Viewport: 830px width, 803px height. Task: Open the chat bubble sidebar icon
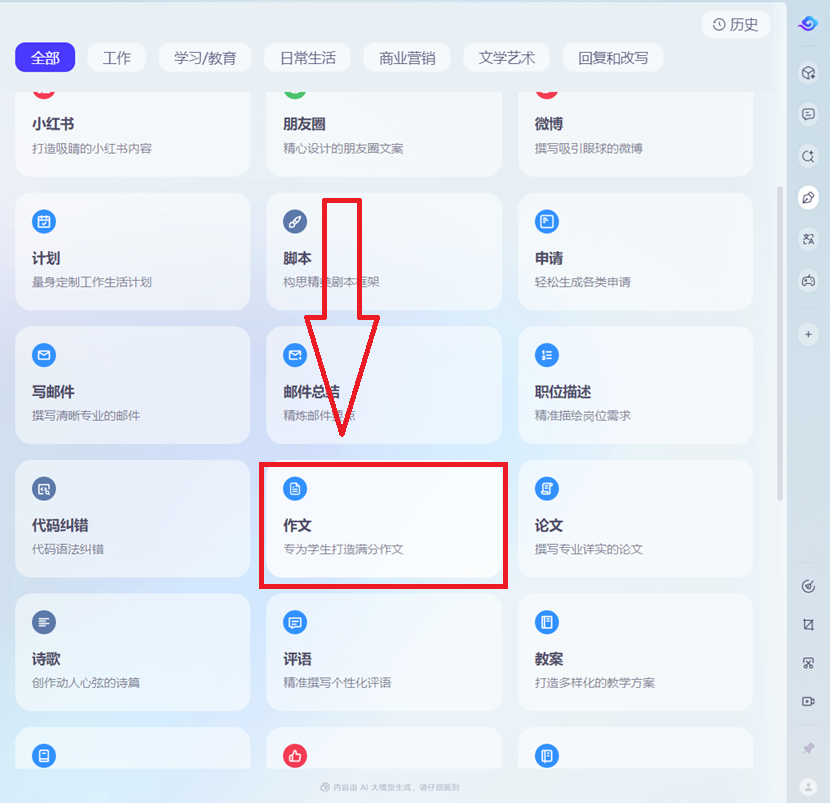tap(808, 114)
